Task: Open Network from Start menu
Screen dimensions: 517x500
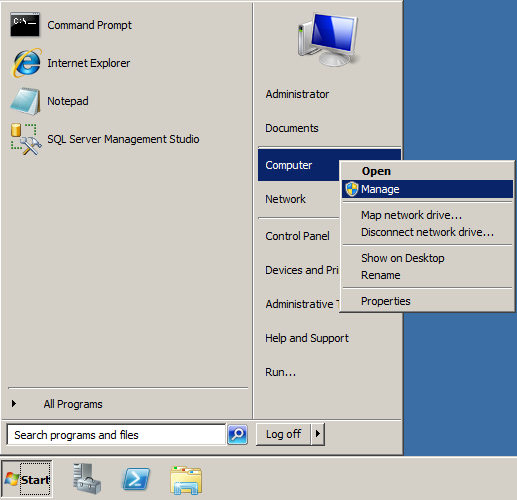Action: [285, 199]
